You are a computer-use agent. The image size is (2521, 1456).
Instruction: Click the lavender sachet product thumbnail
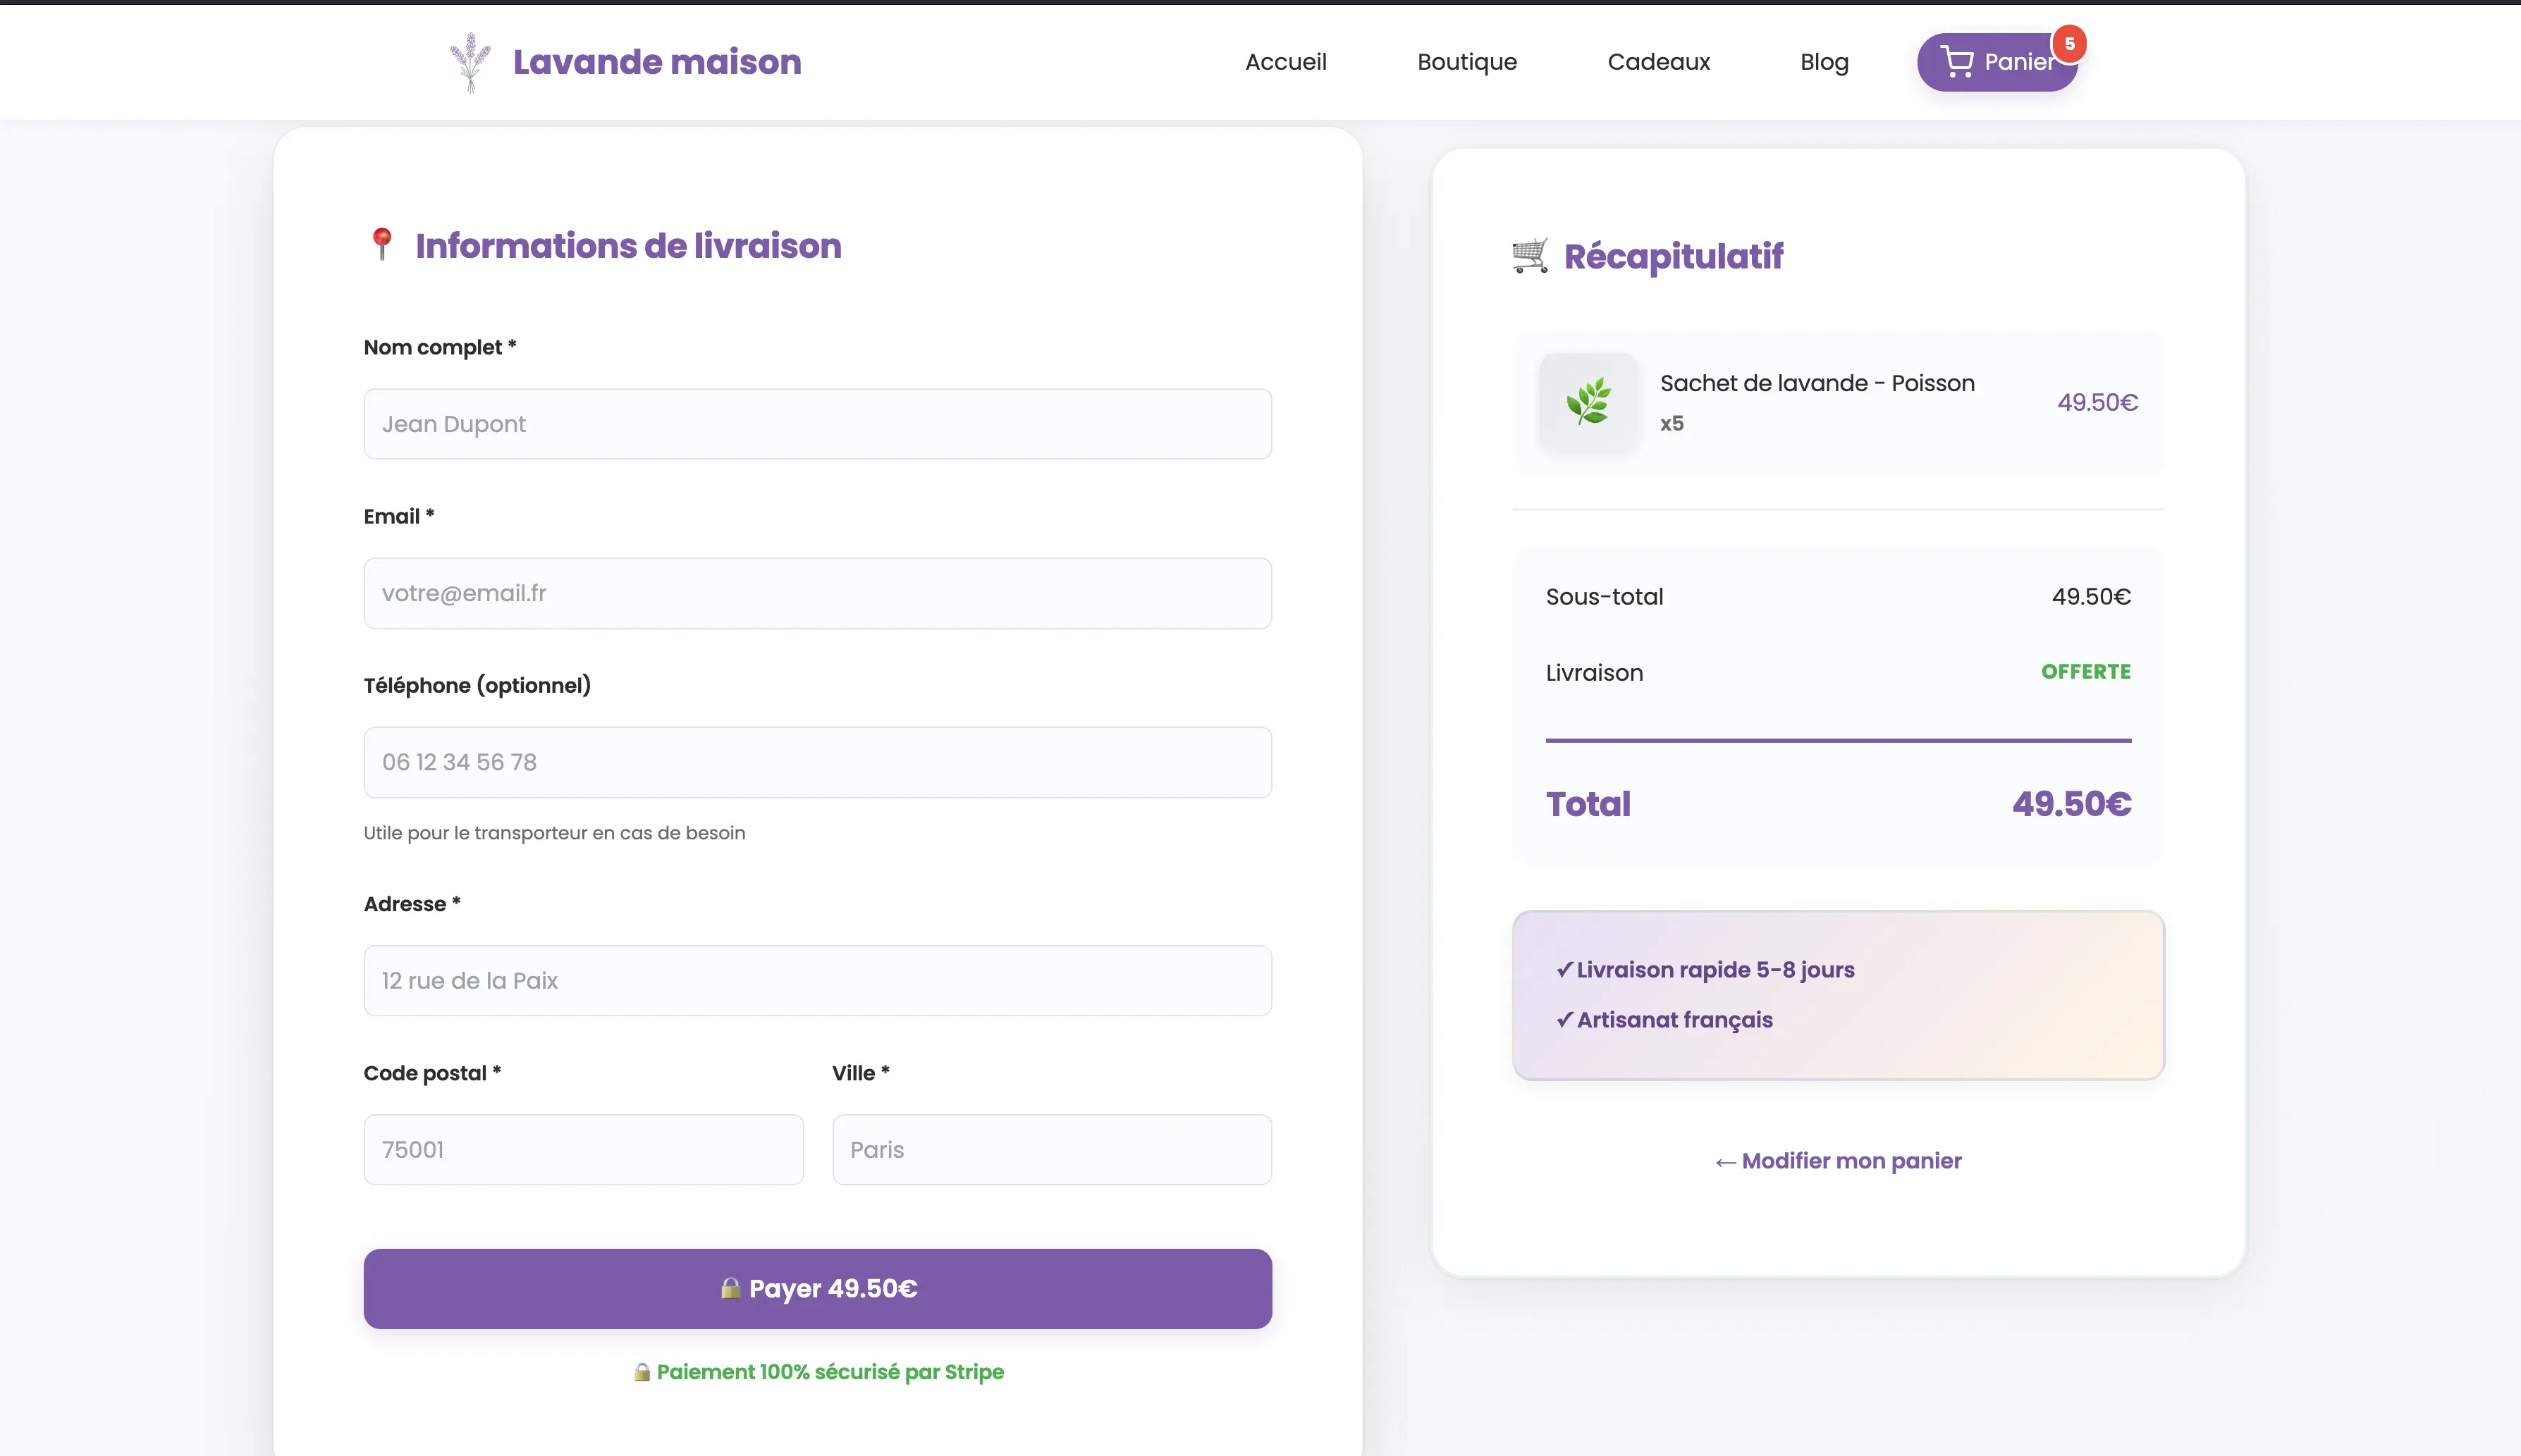coord(1588,402)
